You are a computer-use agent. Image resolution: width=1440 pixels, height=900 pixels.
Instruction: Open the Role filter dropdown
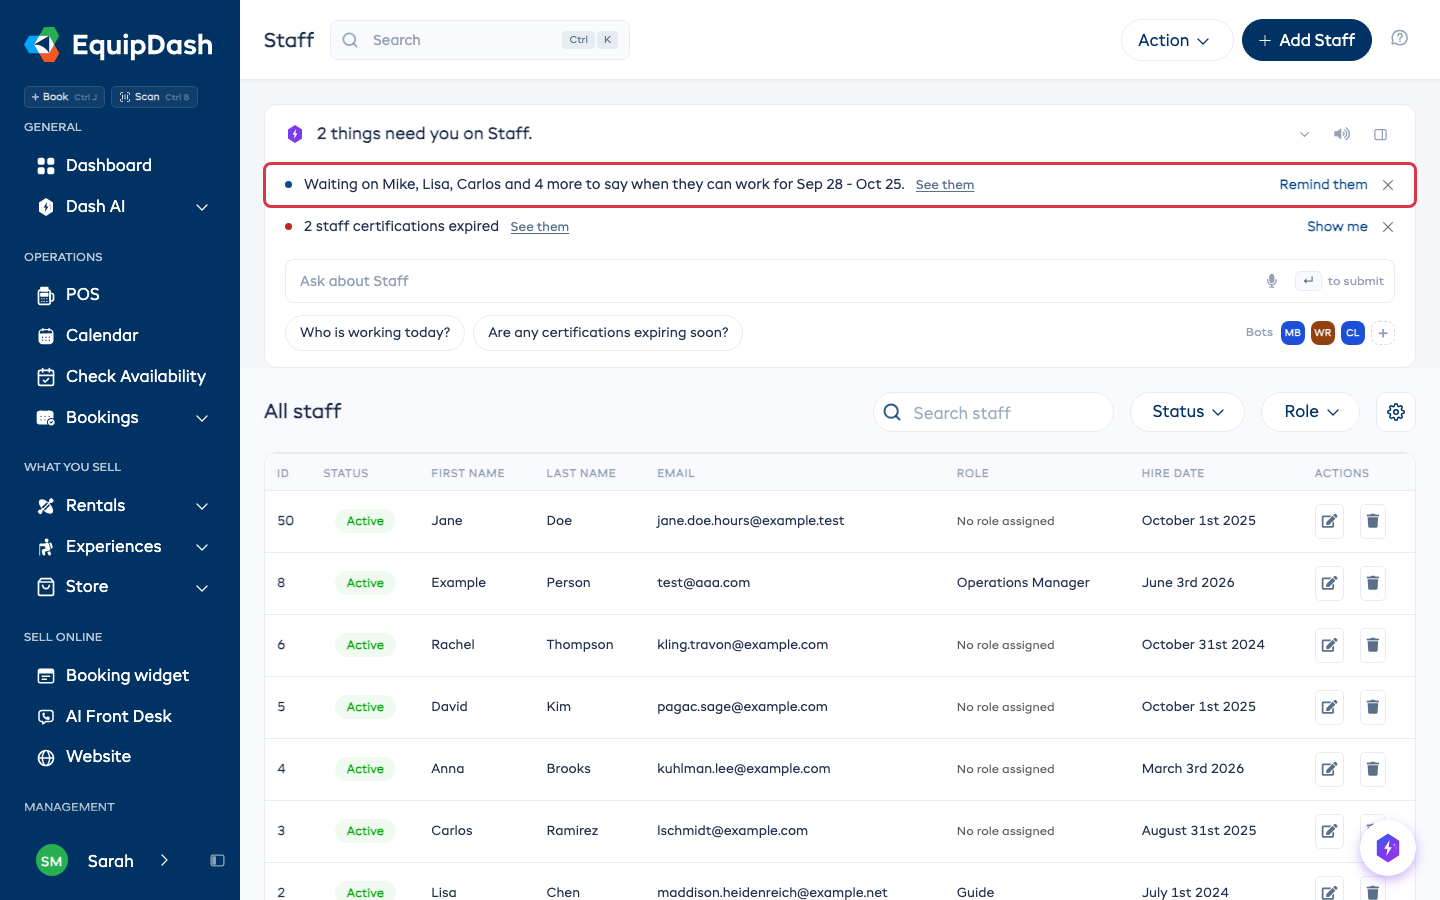[x=1310, y=412]
